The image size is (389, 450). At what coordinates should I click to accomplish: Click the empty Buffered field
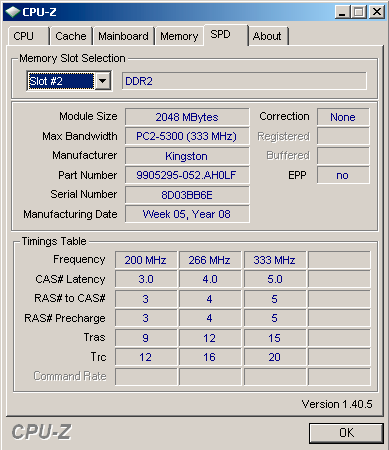point(343,156)
